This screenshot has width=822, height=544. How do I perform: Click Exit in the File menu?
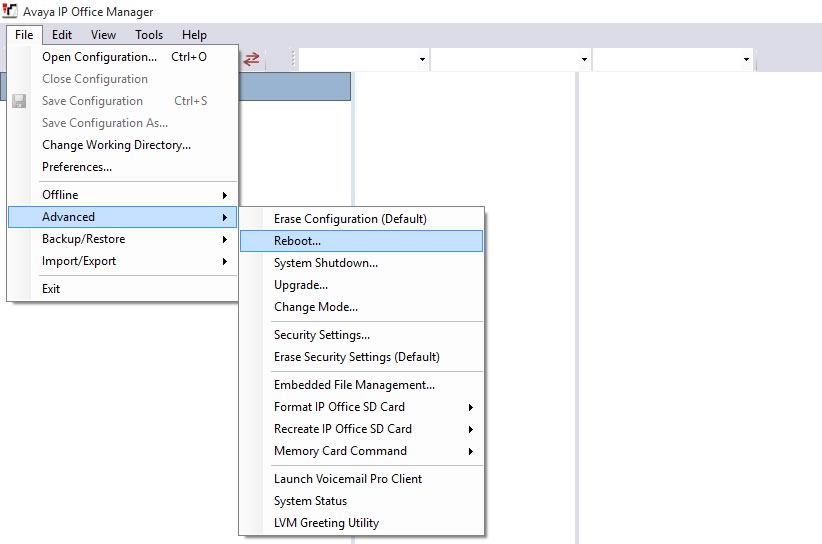(123, 289)
